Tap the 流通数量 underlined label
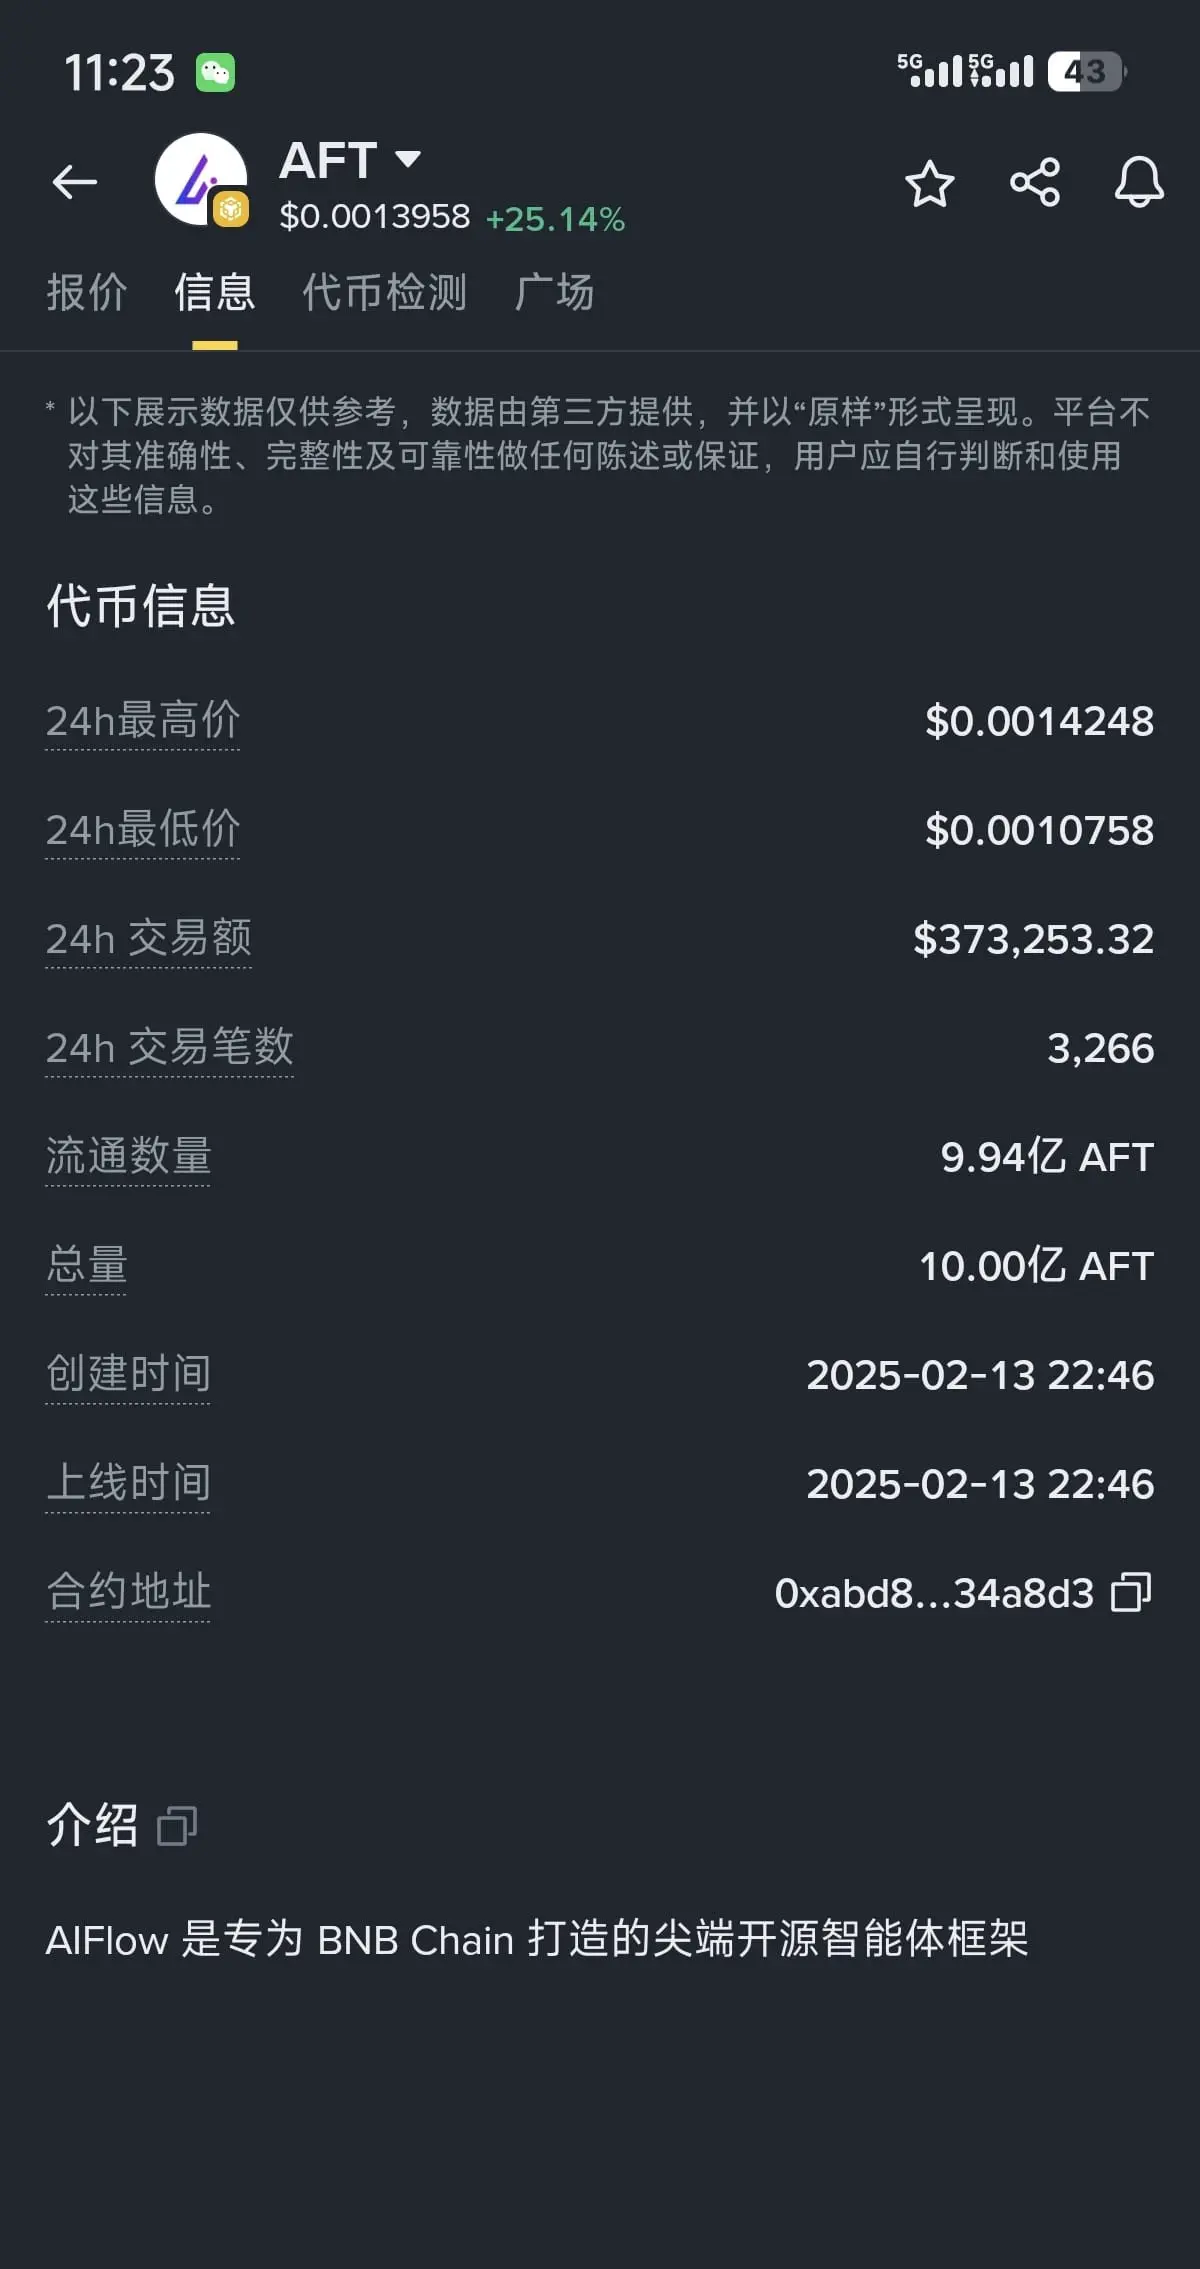The height and width of the screenshot is (2269, 1200). point(128,1157)
